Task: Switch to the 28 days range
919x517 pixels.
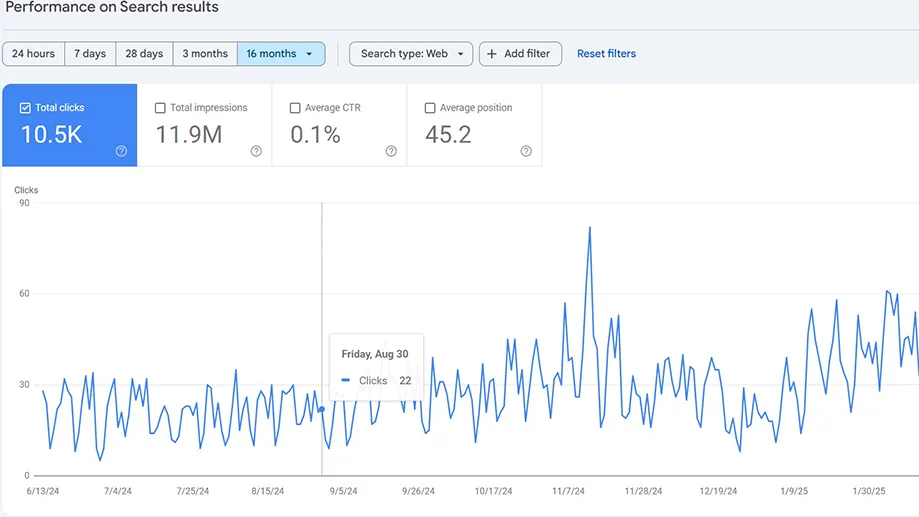Action: click(145, 54)
